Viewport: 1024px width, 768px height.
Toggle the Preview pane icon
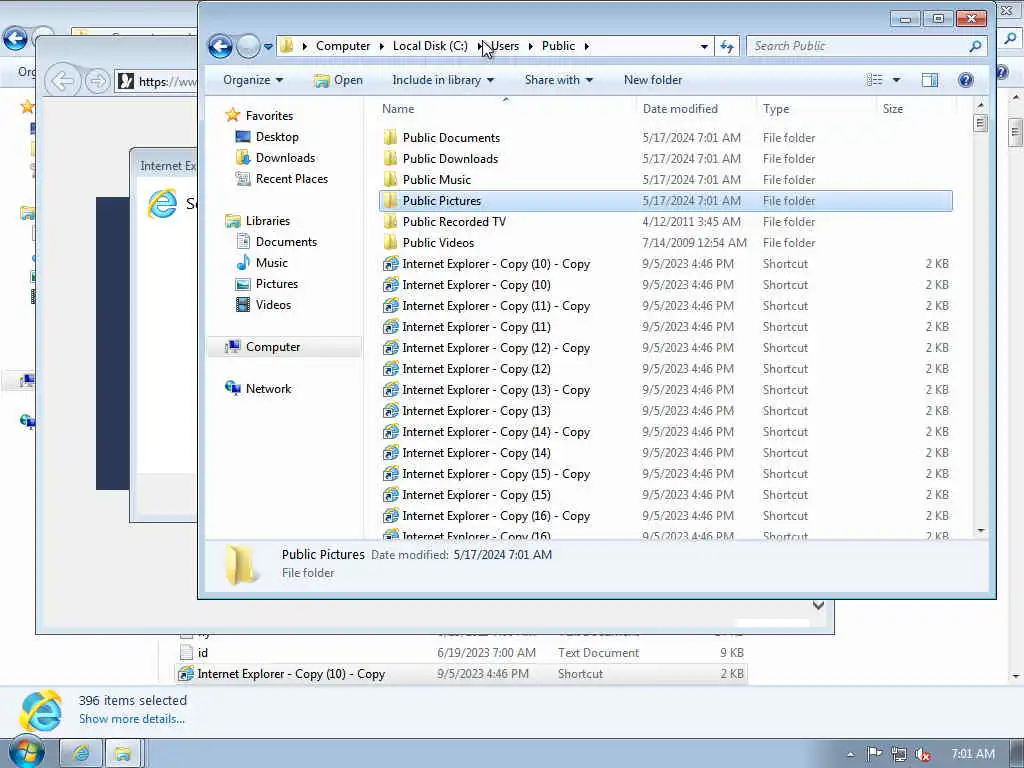coord(929,80)
